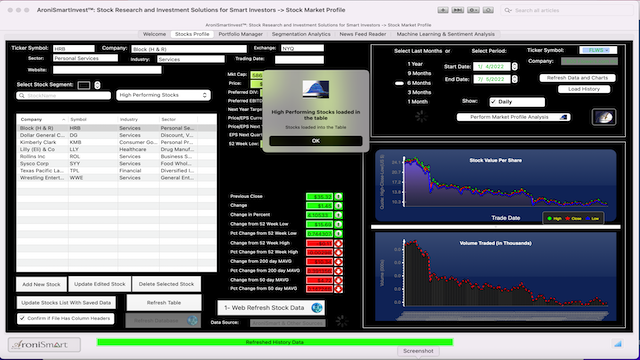Viewport: 640px width, 360px height.
Task: Click the Website input field
Action: pyautogui.click(x=107, y=70)
